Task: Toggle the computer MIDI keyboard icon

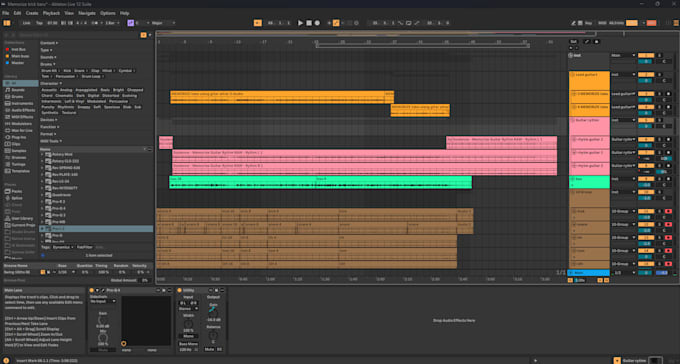Action: pos(580,23)
